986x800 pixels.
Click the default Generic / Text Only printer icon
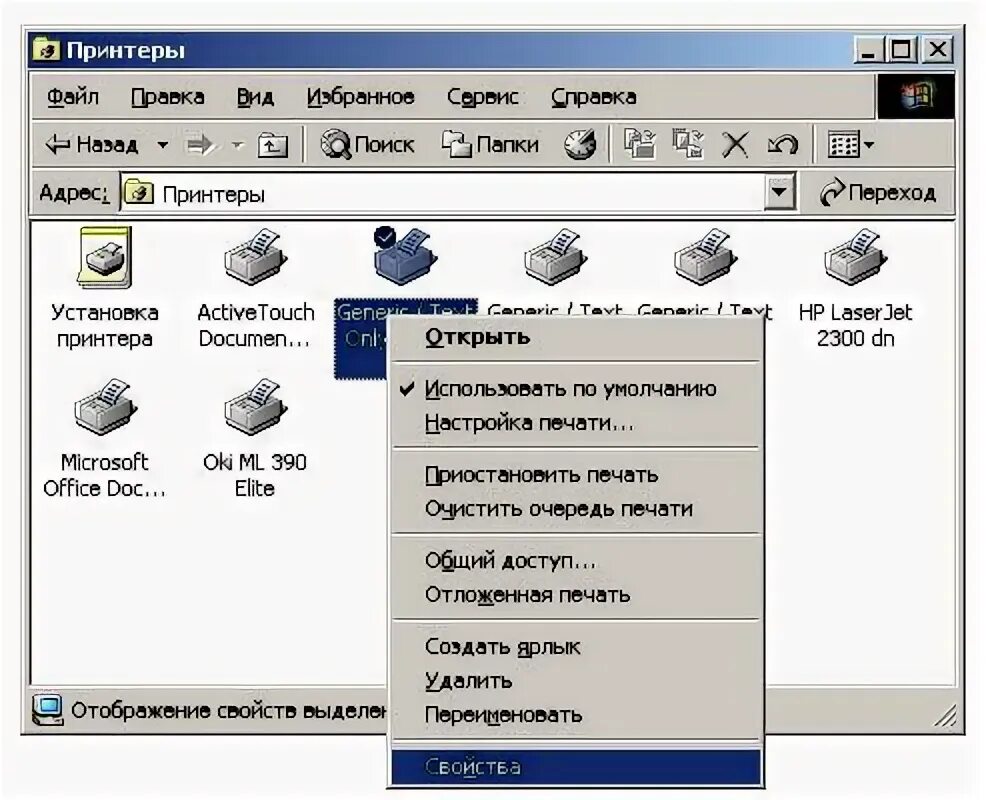[404, 257]
